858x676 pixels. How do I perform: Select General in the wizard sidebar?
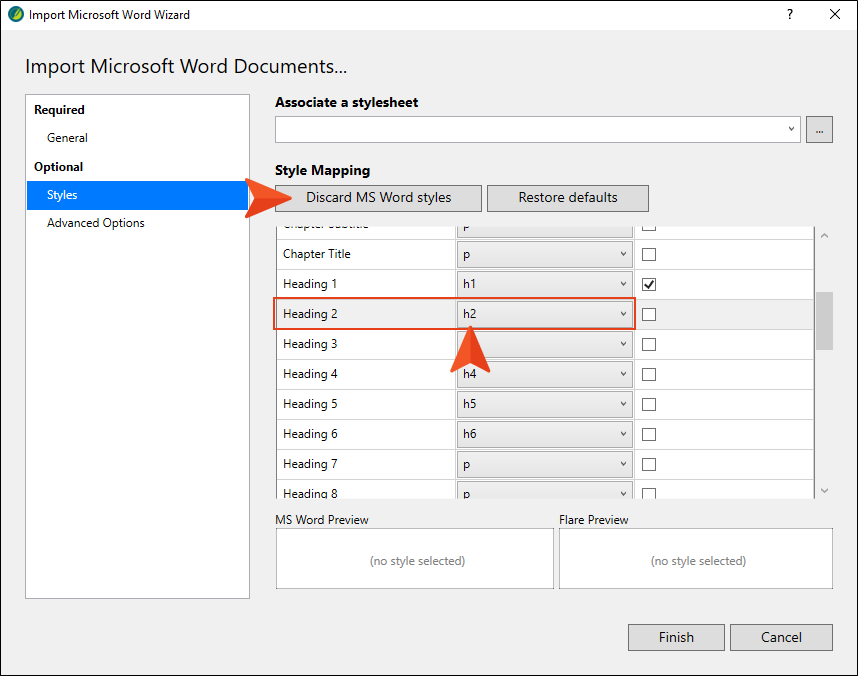[67, 138]
